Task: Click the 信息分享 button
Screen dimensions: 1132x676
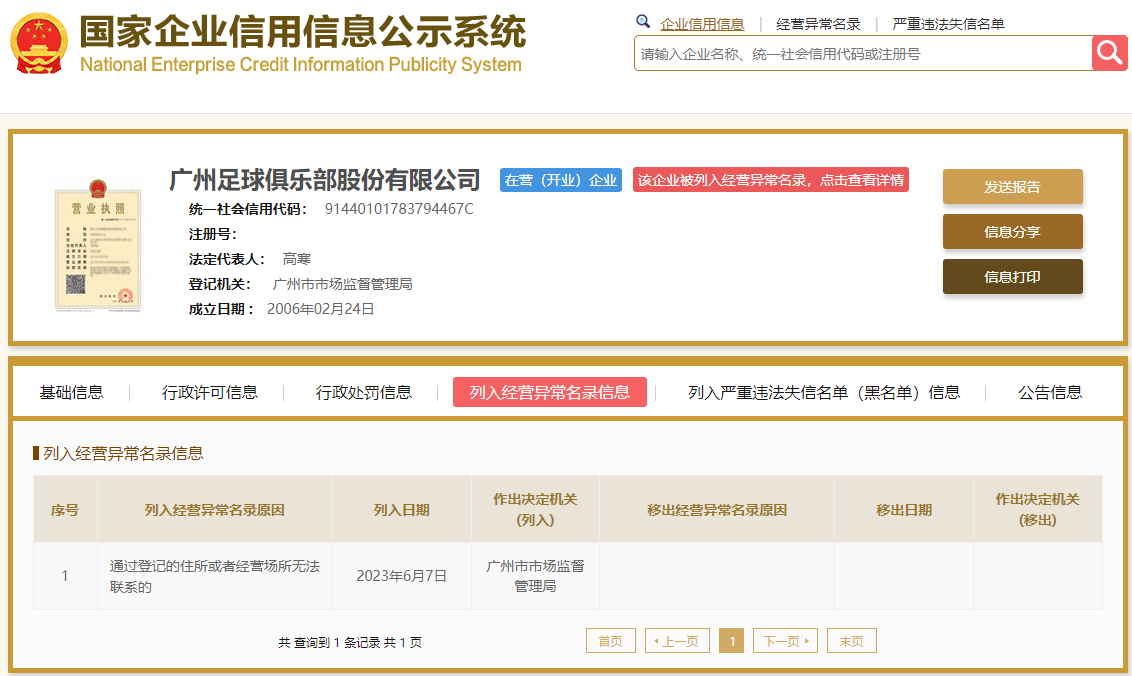Action: (x=1012, y=232)
